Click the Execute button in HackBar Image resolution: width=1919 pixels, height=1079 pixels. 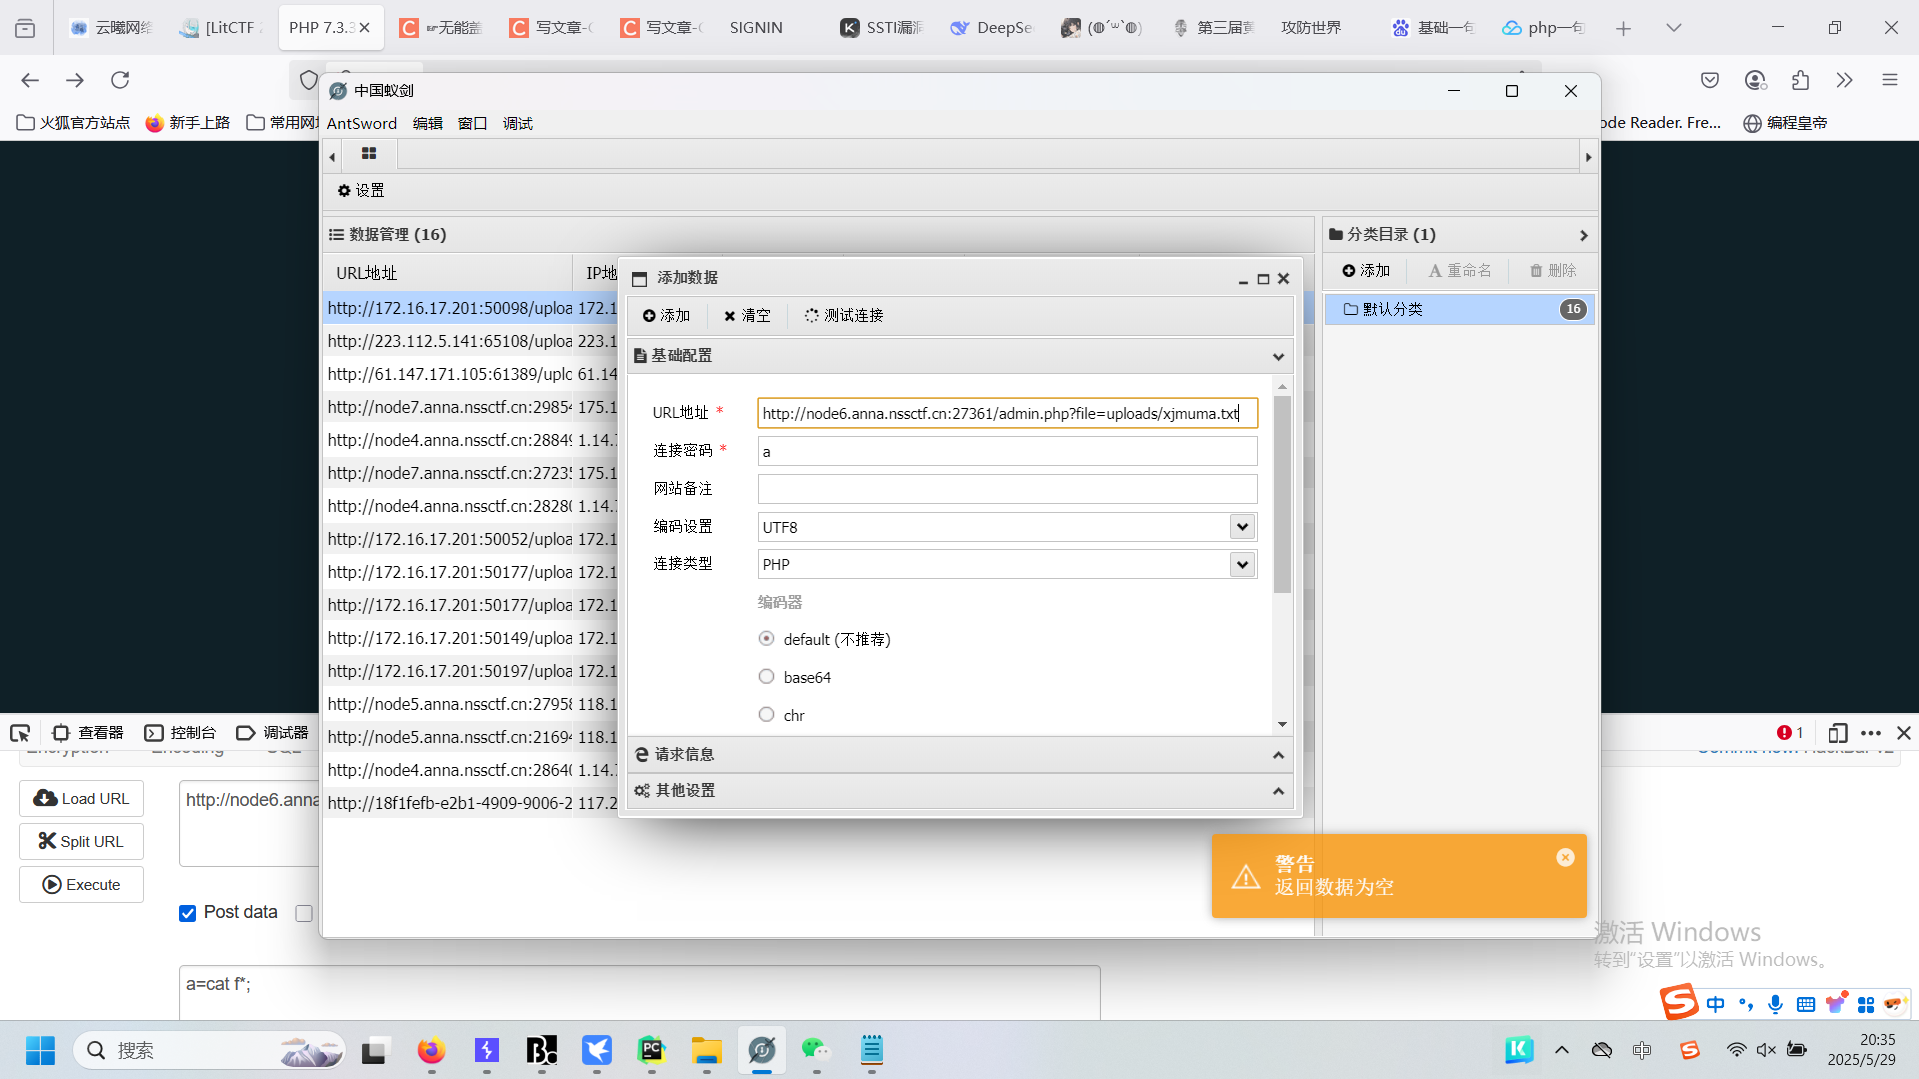point(81,885)
